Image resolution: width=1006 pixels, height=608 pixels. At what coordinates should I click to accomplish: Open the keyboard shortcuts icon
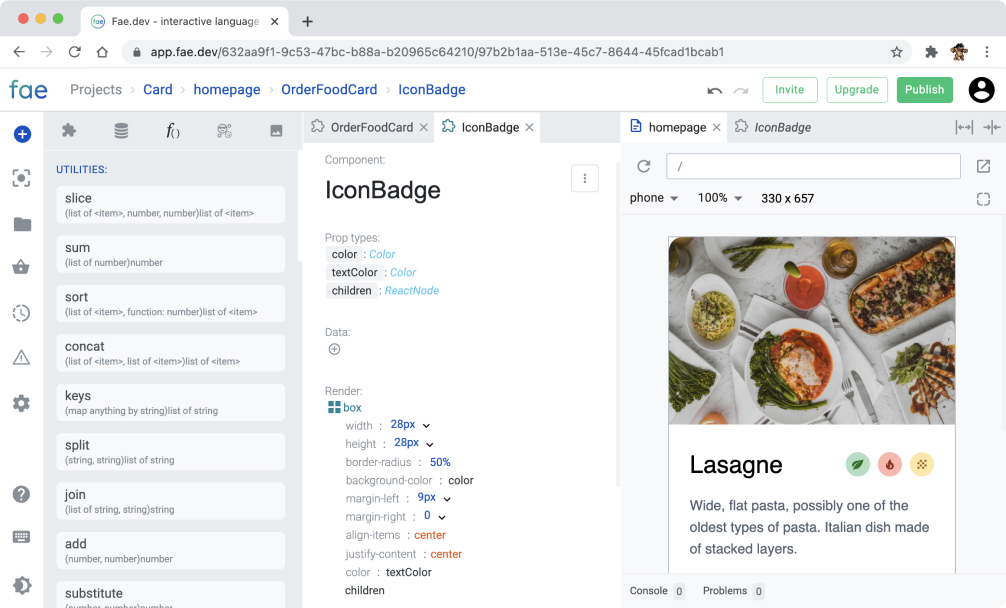[x=21, y=537]
